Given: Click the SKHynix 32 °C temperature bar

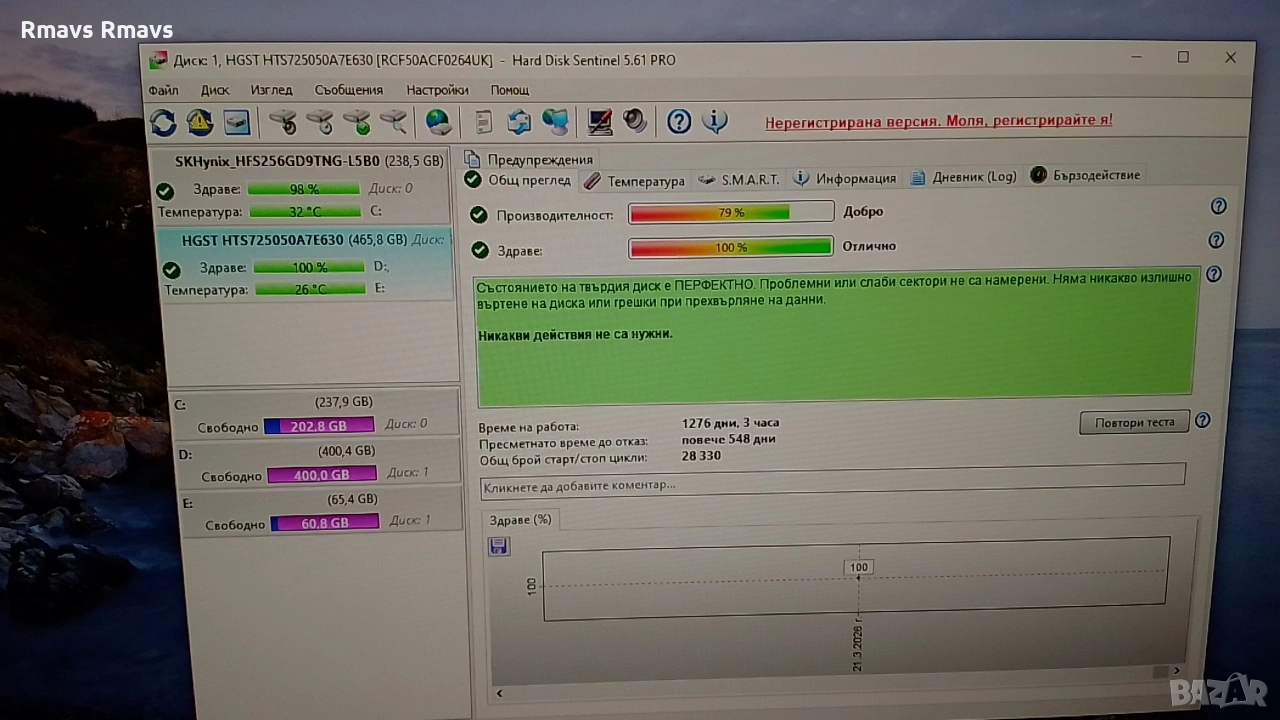Looking at the screenshot, I should tap(305, 211).
